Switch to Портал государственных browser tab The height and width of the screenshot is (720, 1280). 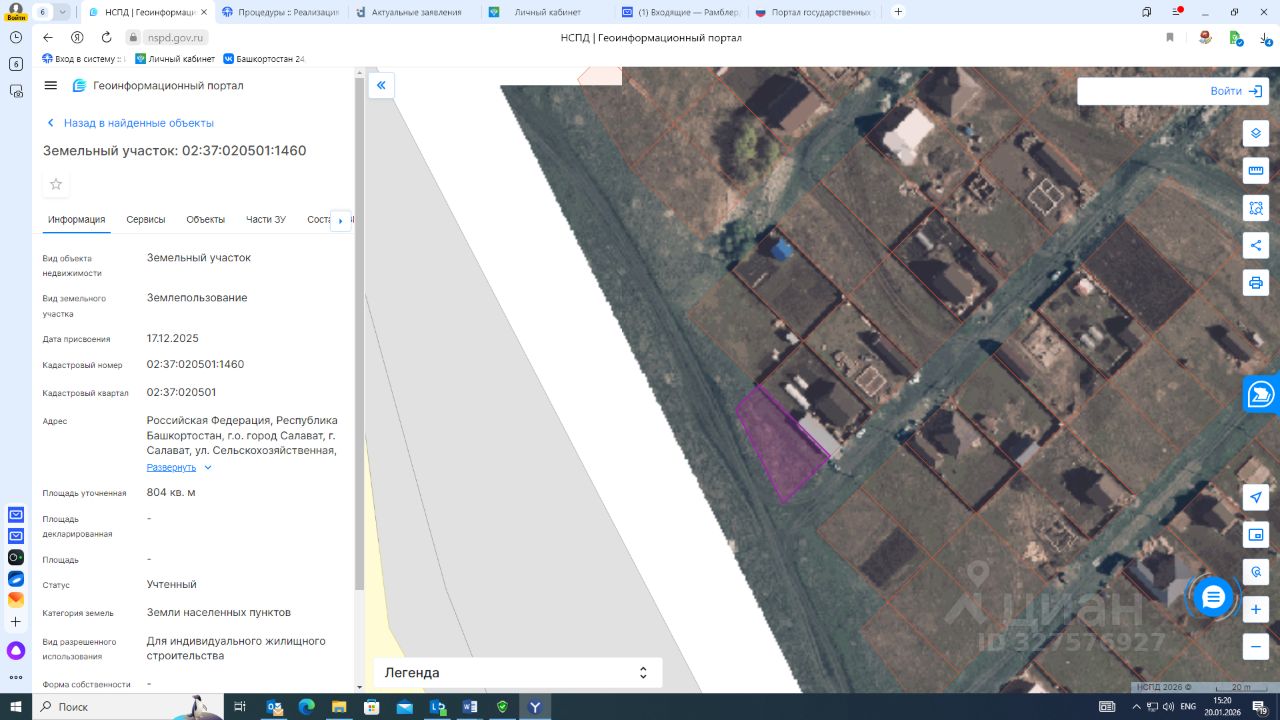point(814,12)
